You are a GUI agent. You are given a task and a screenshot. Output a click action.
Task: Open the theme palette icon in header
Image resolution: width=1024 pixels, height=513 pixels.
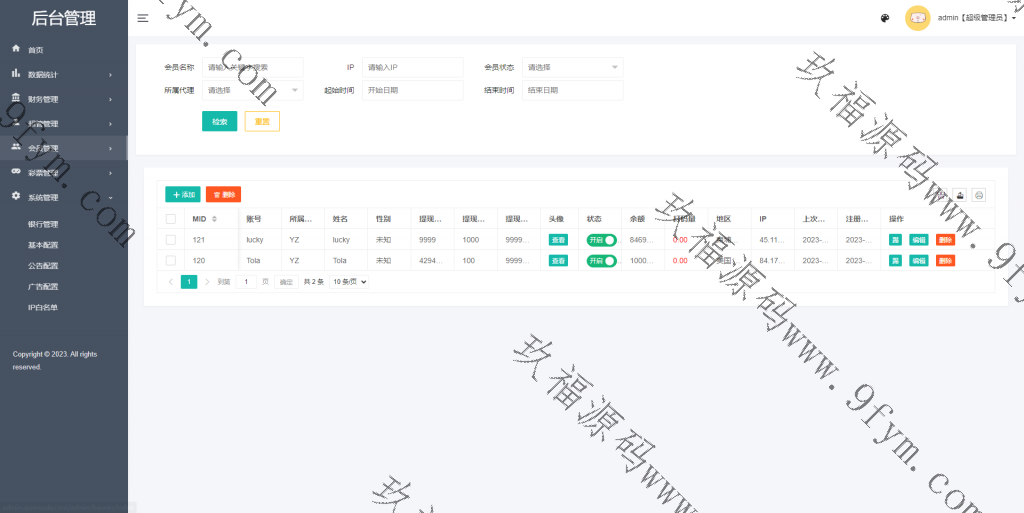point(885,18)
